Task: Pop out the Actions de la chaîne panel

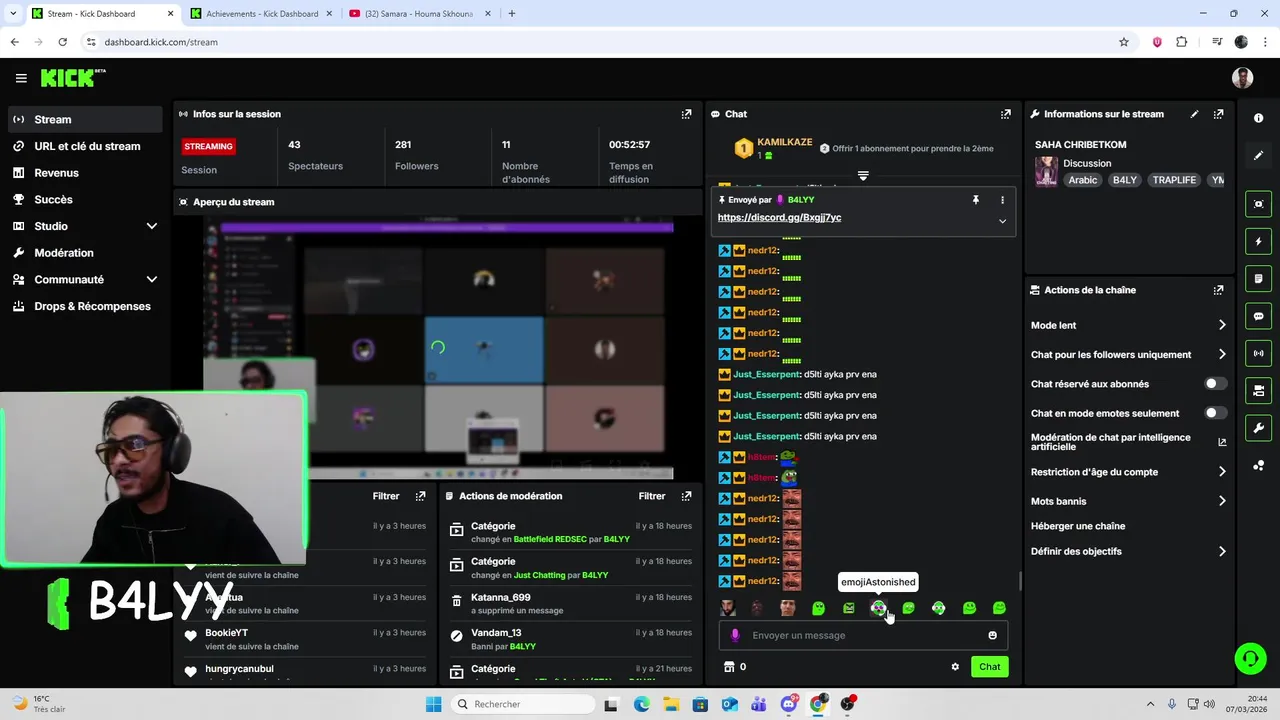Action: (x=1218, y=290)
